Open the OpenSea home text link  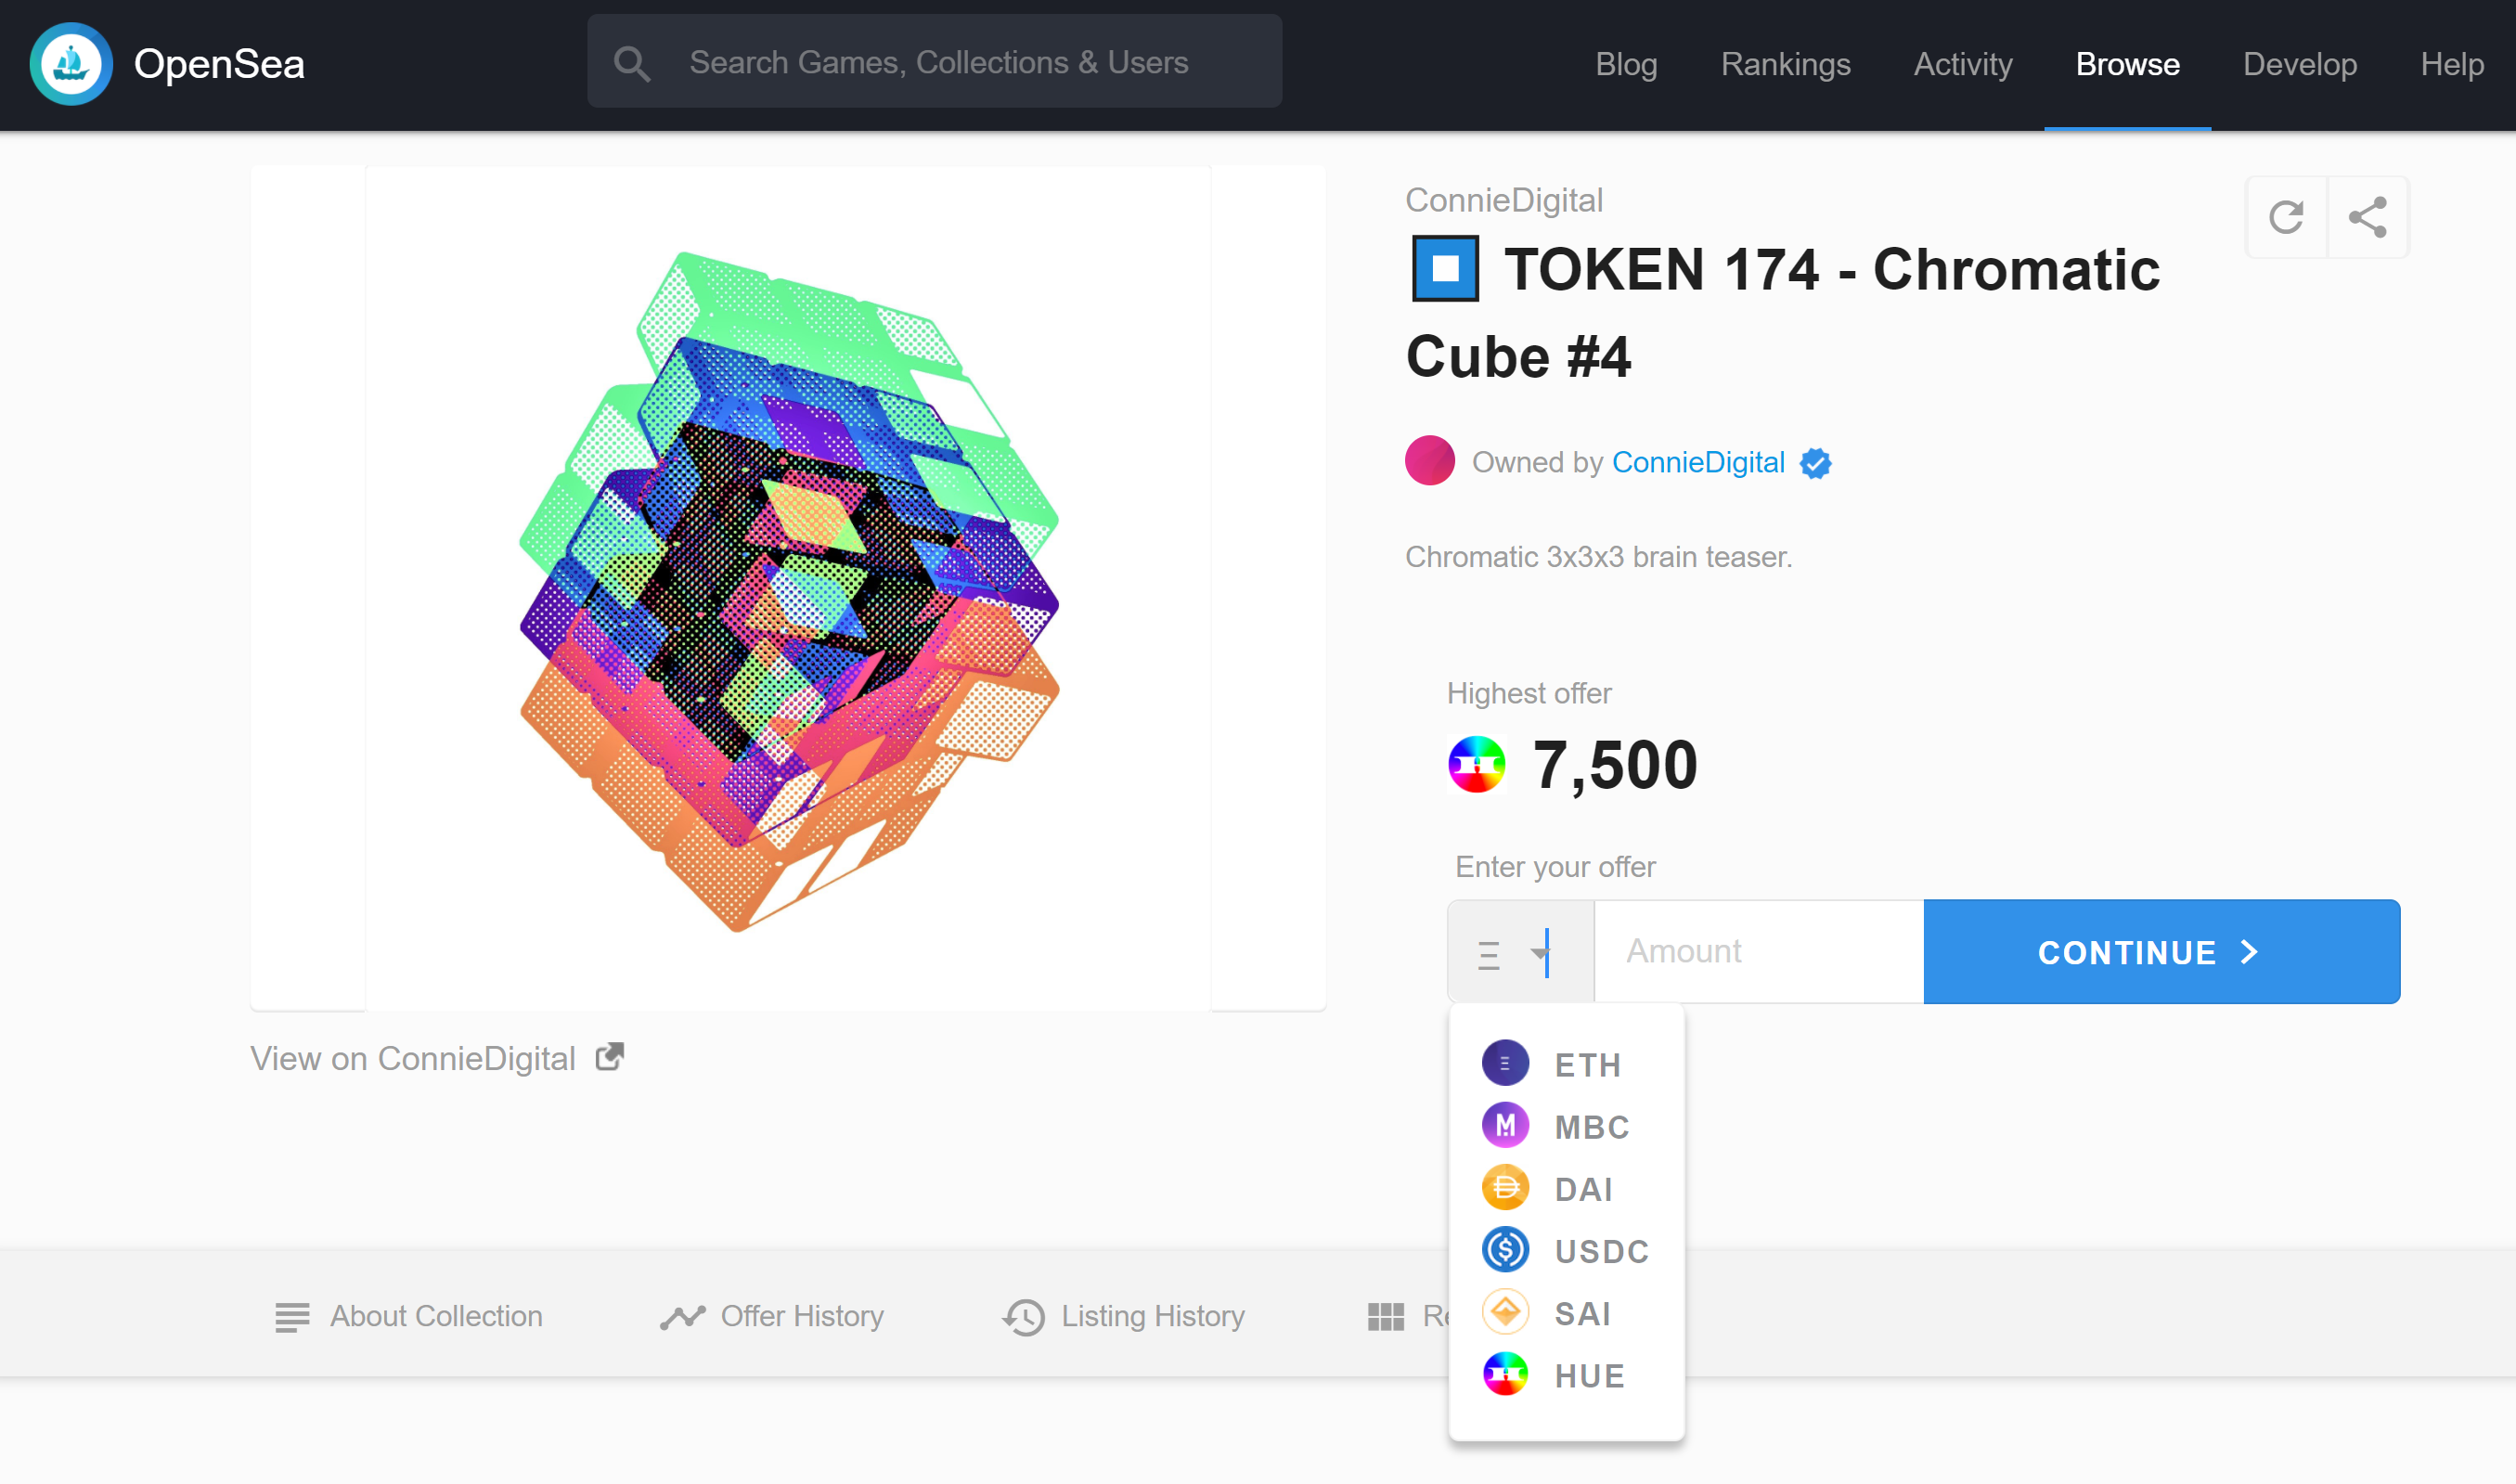click(219, 64)
